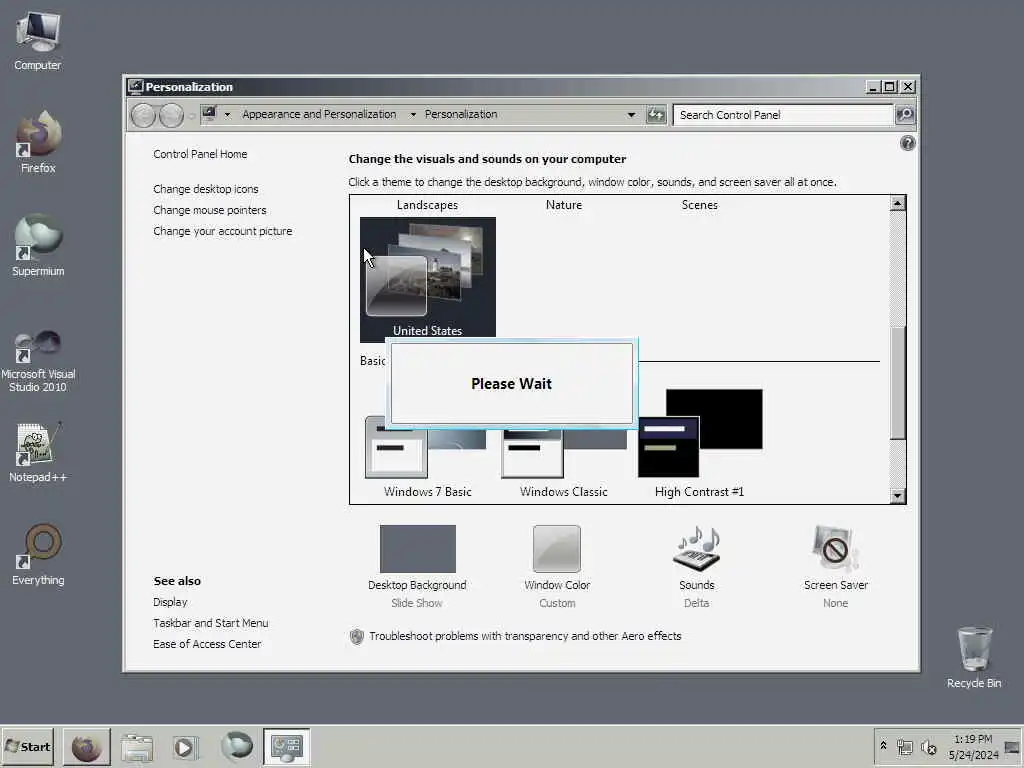Click the volume tray icon
The image size is (1024, 768).
(x=928, y=746)
